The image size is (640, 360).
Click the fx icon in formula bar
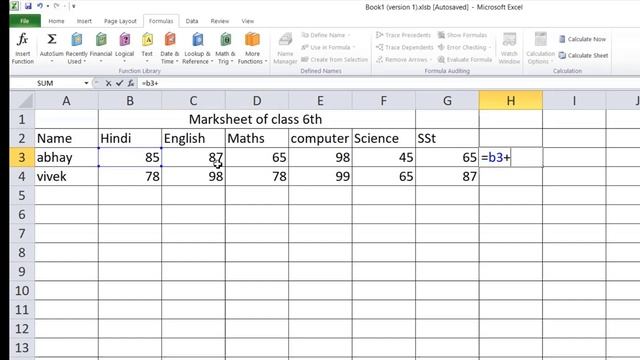pyautogui.click(x=131, y=83)
